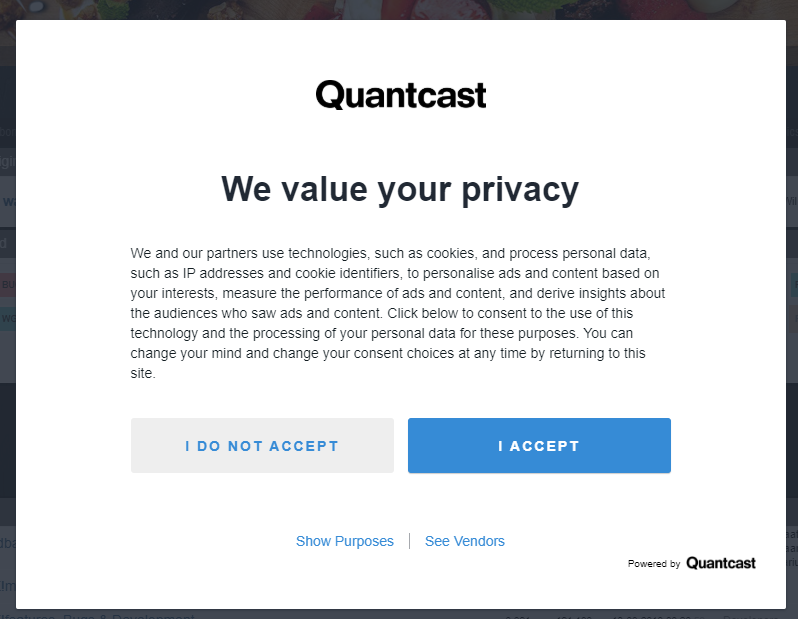Open the Show Purposes link

click(345, 541)
